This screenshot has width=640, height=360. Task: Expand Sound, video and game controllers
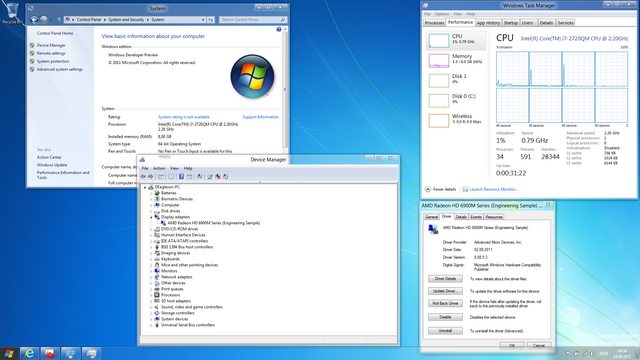pos(151,307)
